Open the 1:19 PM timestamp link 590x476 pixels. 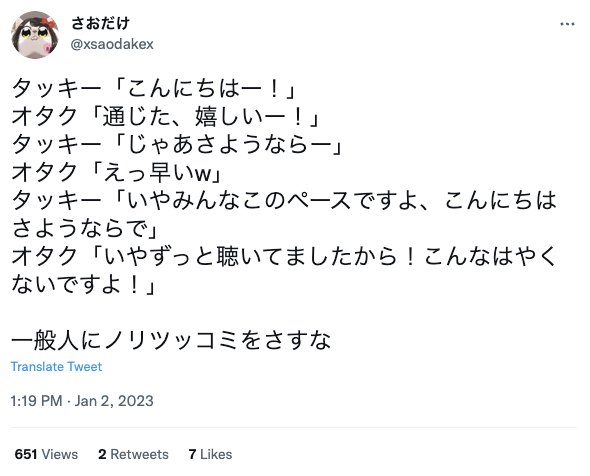36,401
